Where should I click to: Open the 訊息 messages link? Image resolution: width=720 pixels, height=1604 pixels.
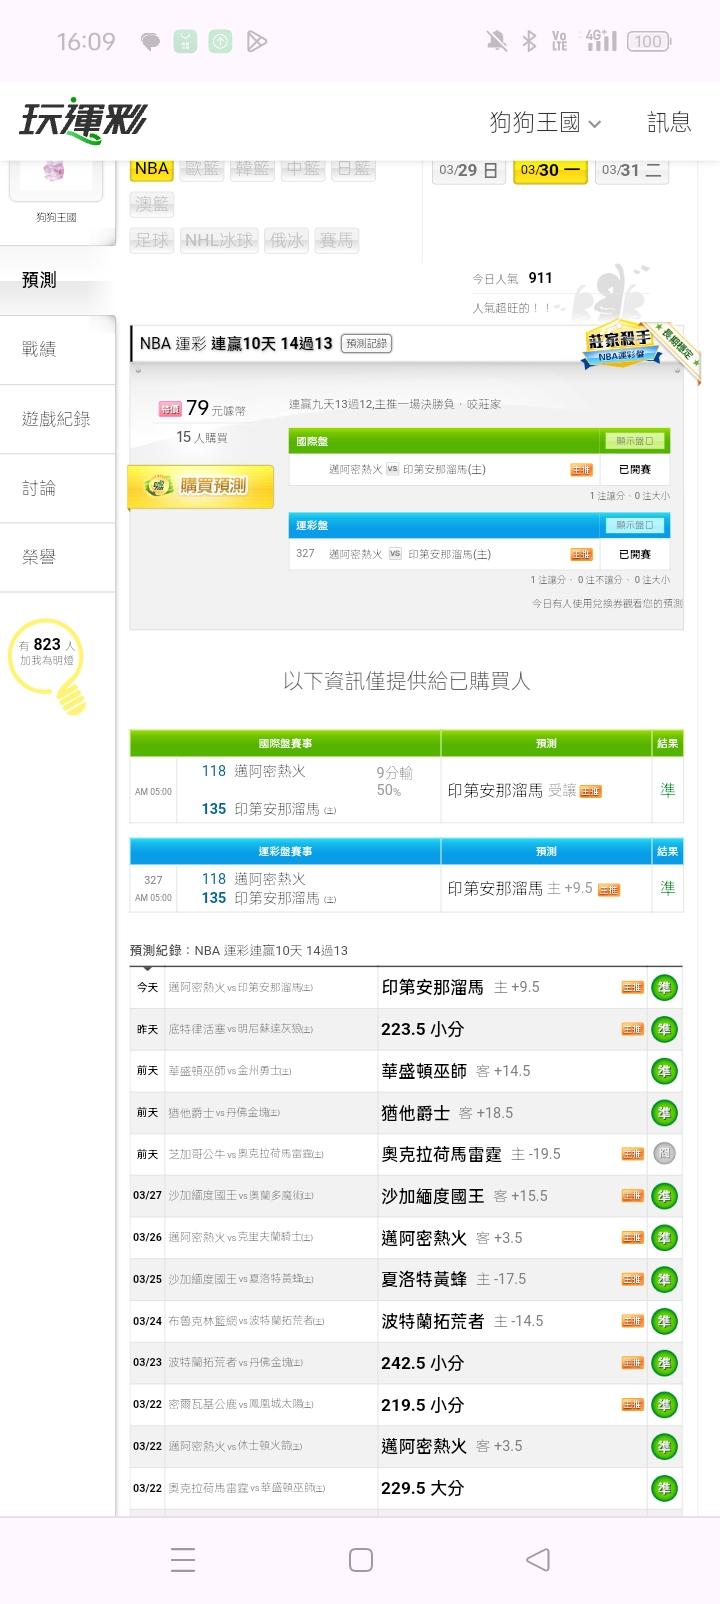[x=669, y=122]
